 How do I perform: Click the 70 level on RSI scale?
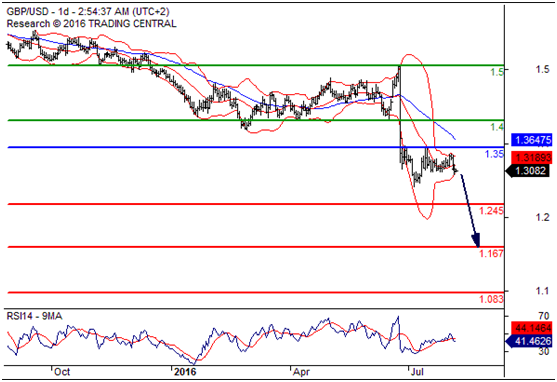(544, 316)
